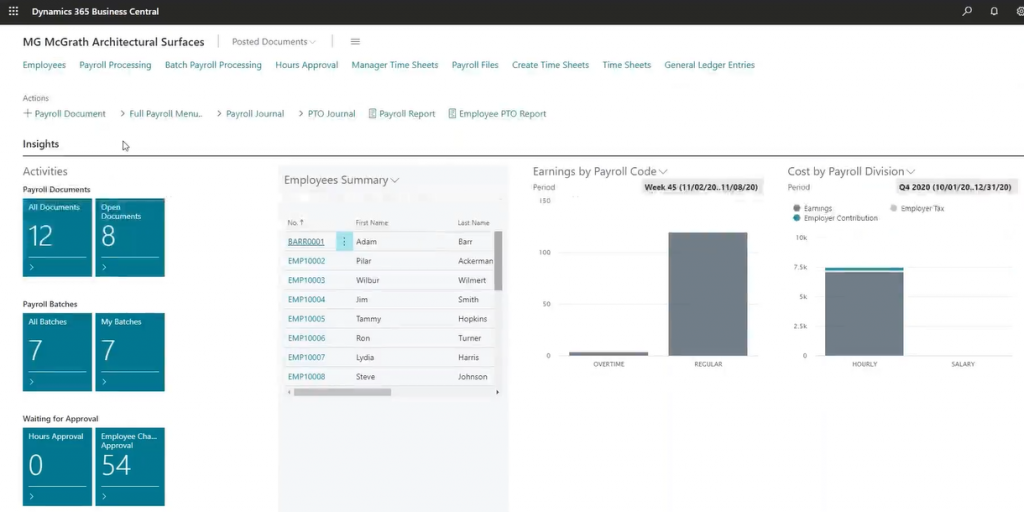The height and width of the screenshot is (512, 1024).
Task: Toggle Employer Contribution legend item
Action: [835, 218]
